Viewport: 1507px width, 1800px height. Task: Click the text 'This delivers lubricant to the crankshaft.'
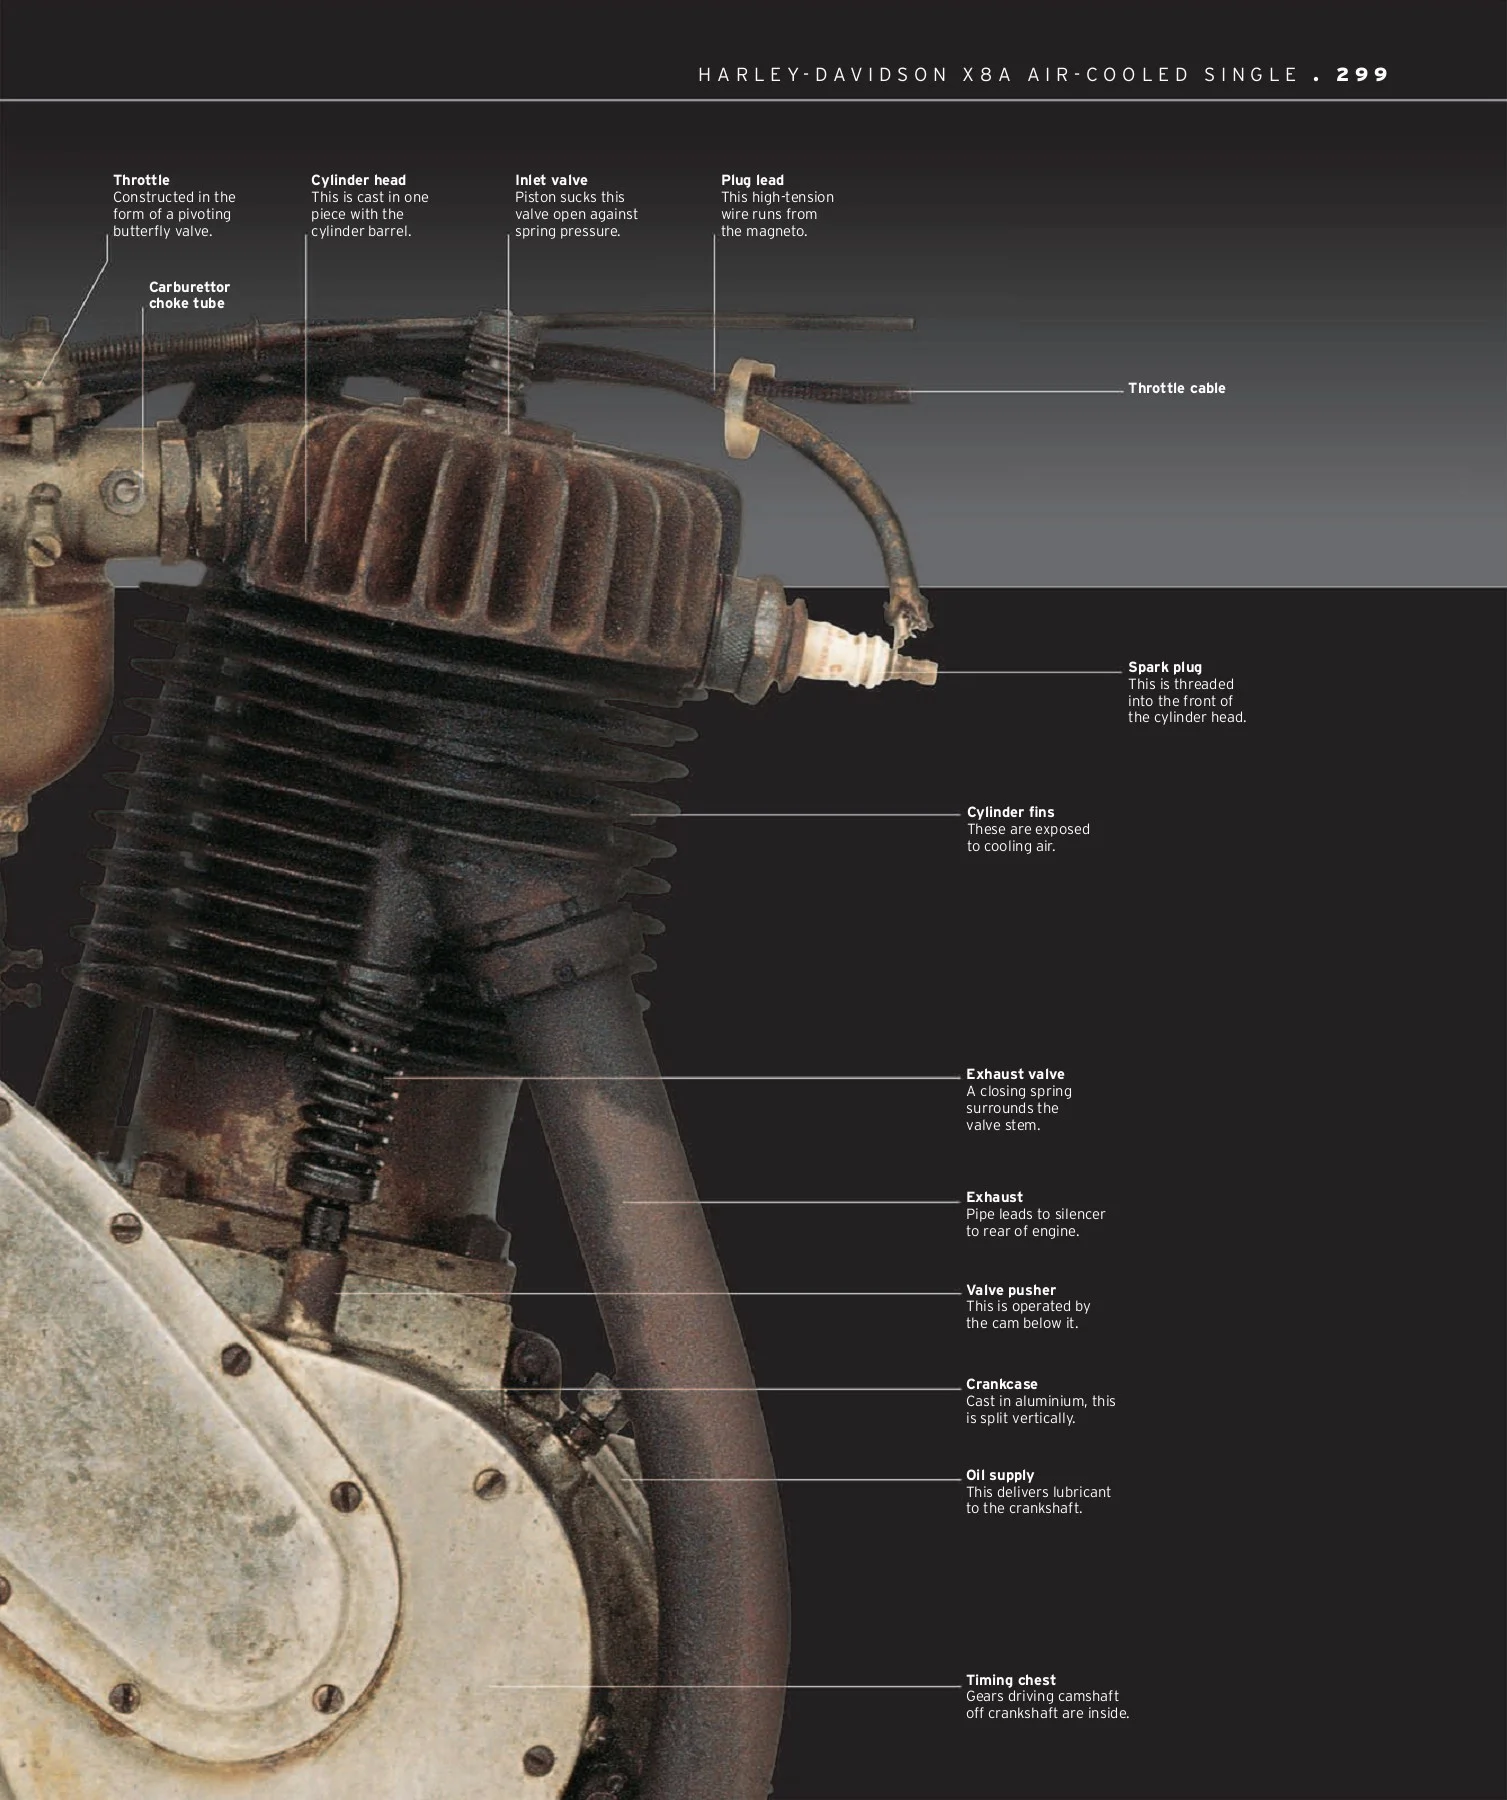pos(1038,1500)
